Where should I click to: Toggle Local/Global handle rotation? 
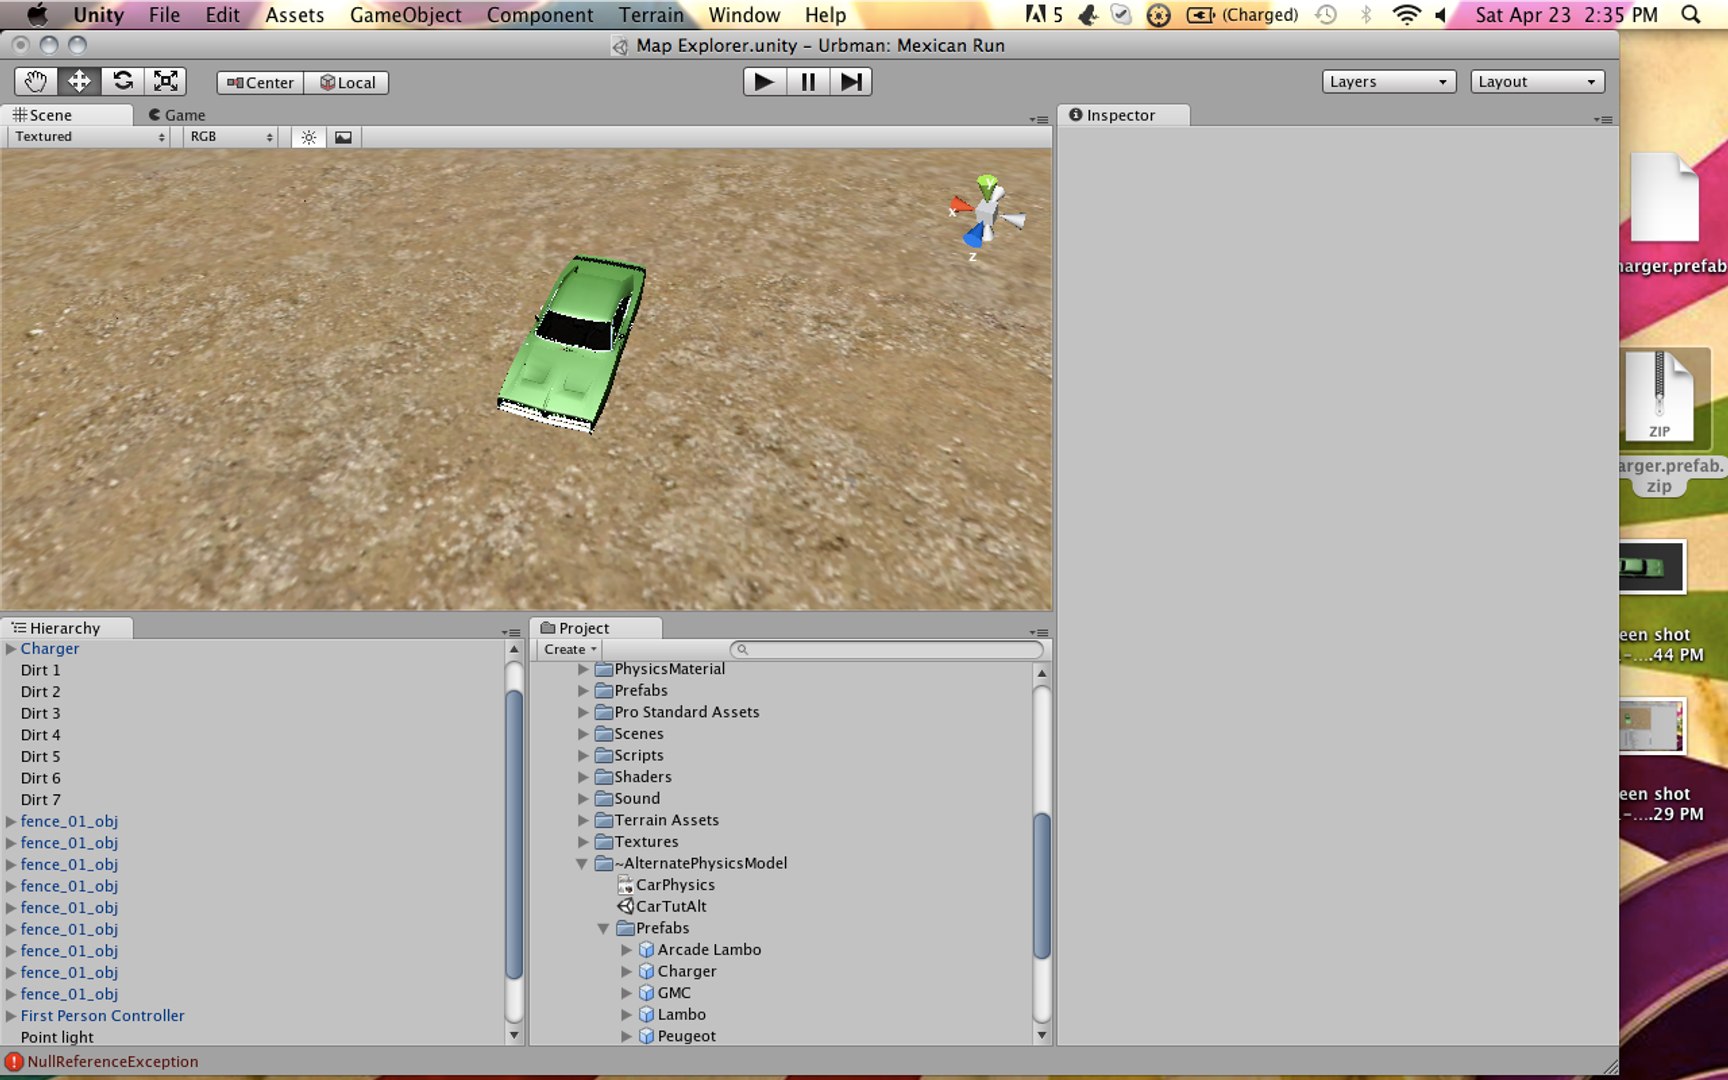coord(347,83)
